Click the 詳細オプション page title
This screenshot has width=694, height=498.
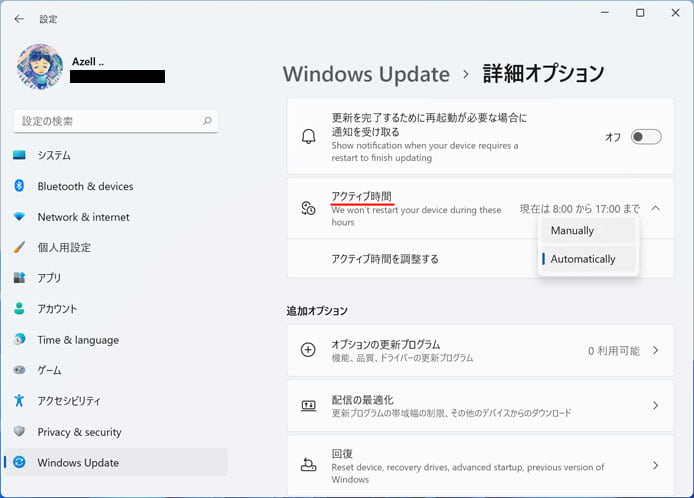pos(543,73)
